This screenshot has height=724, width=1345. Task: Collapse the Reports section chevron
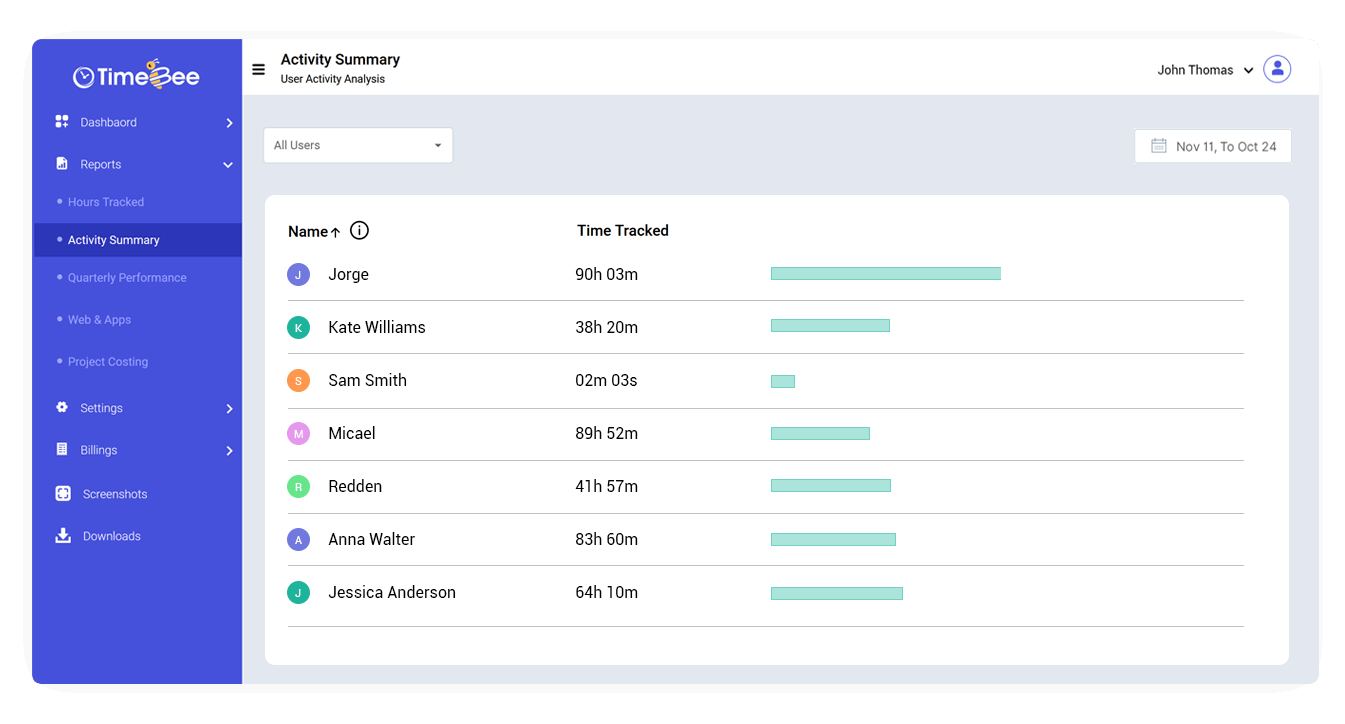228,164
